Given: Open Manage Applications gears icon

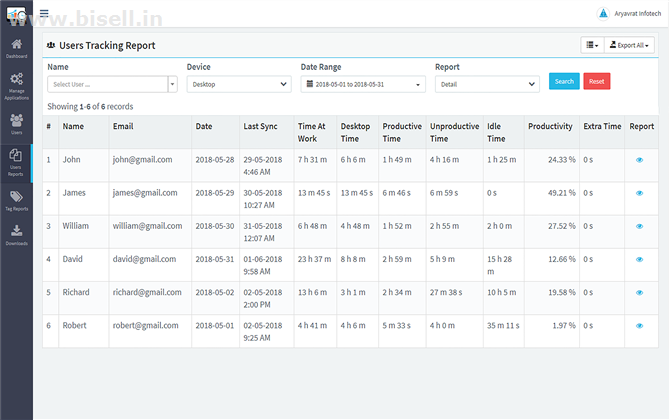Looking at the screenshot, I should (16, 79).
